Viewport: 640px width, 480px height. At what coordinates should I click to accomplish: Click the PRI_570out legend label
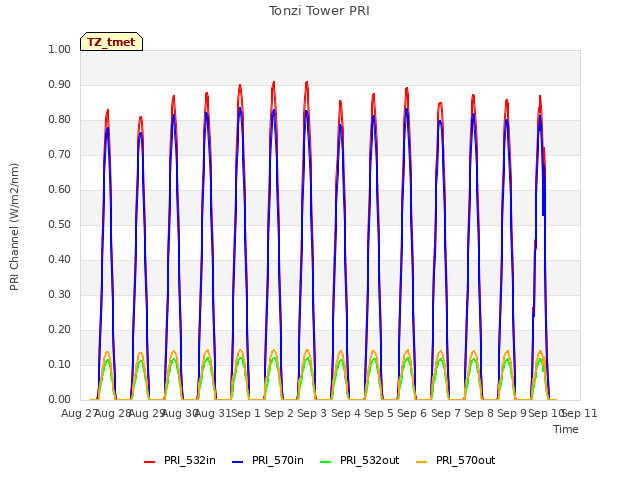[x=465, y=460]
